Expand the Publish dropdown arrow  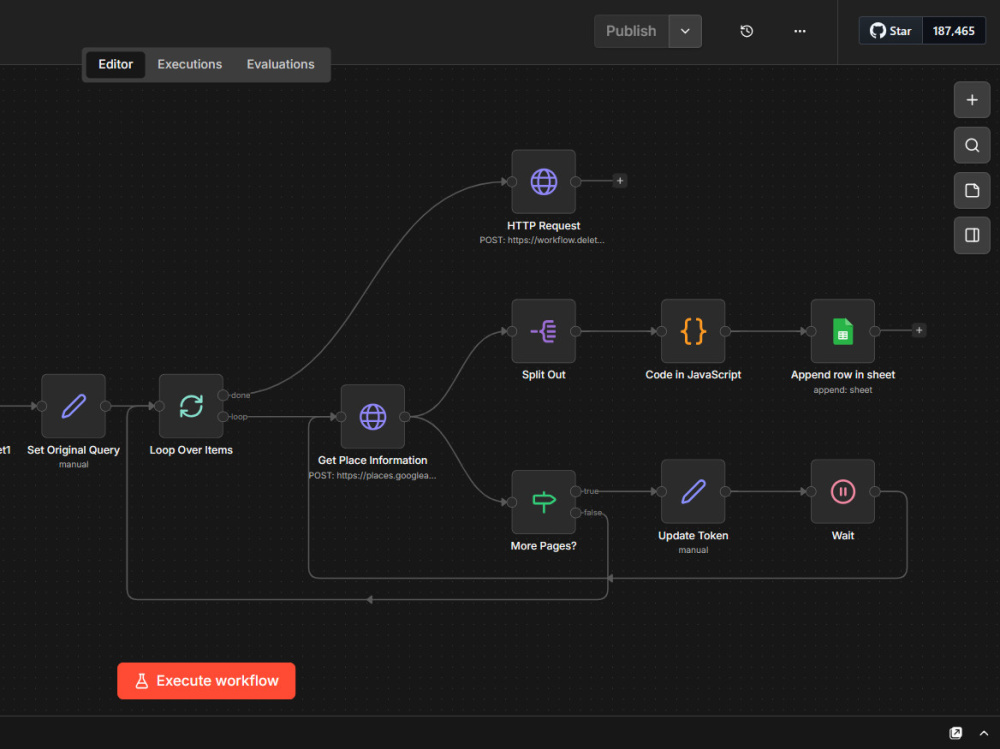[x=685, y=31]
